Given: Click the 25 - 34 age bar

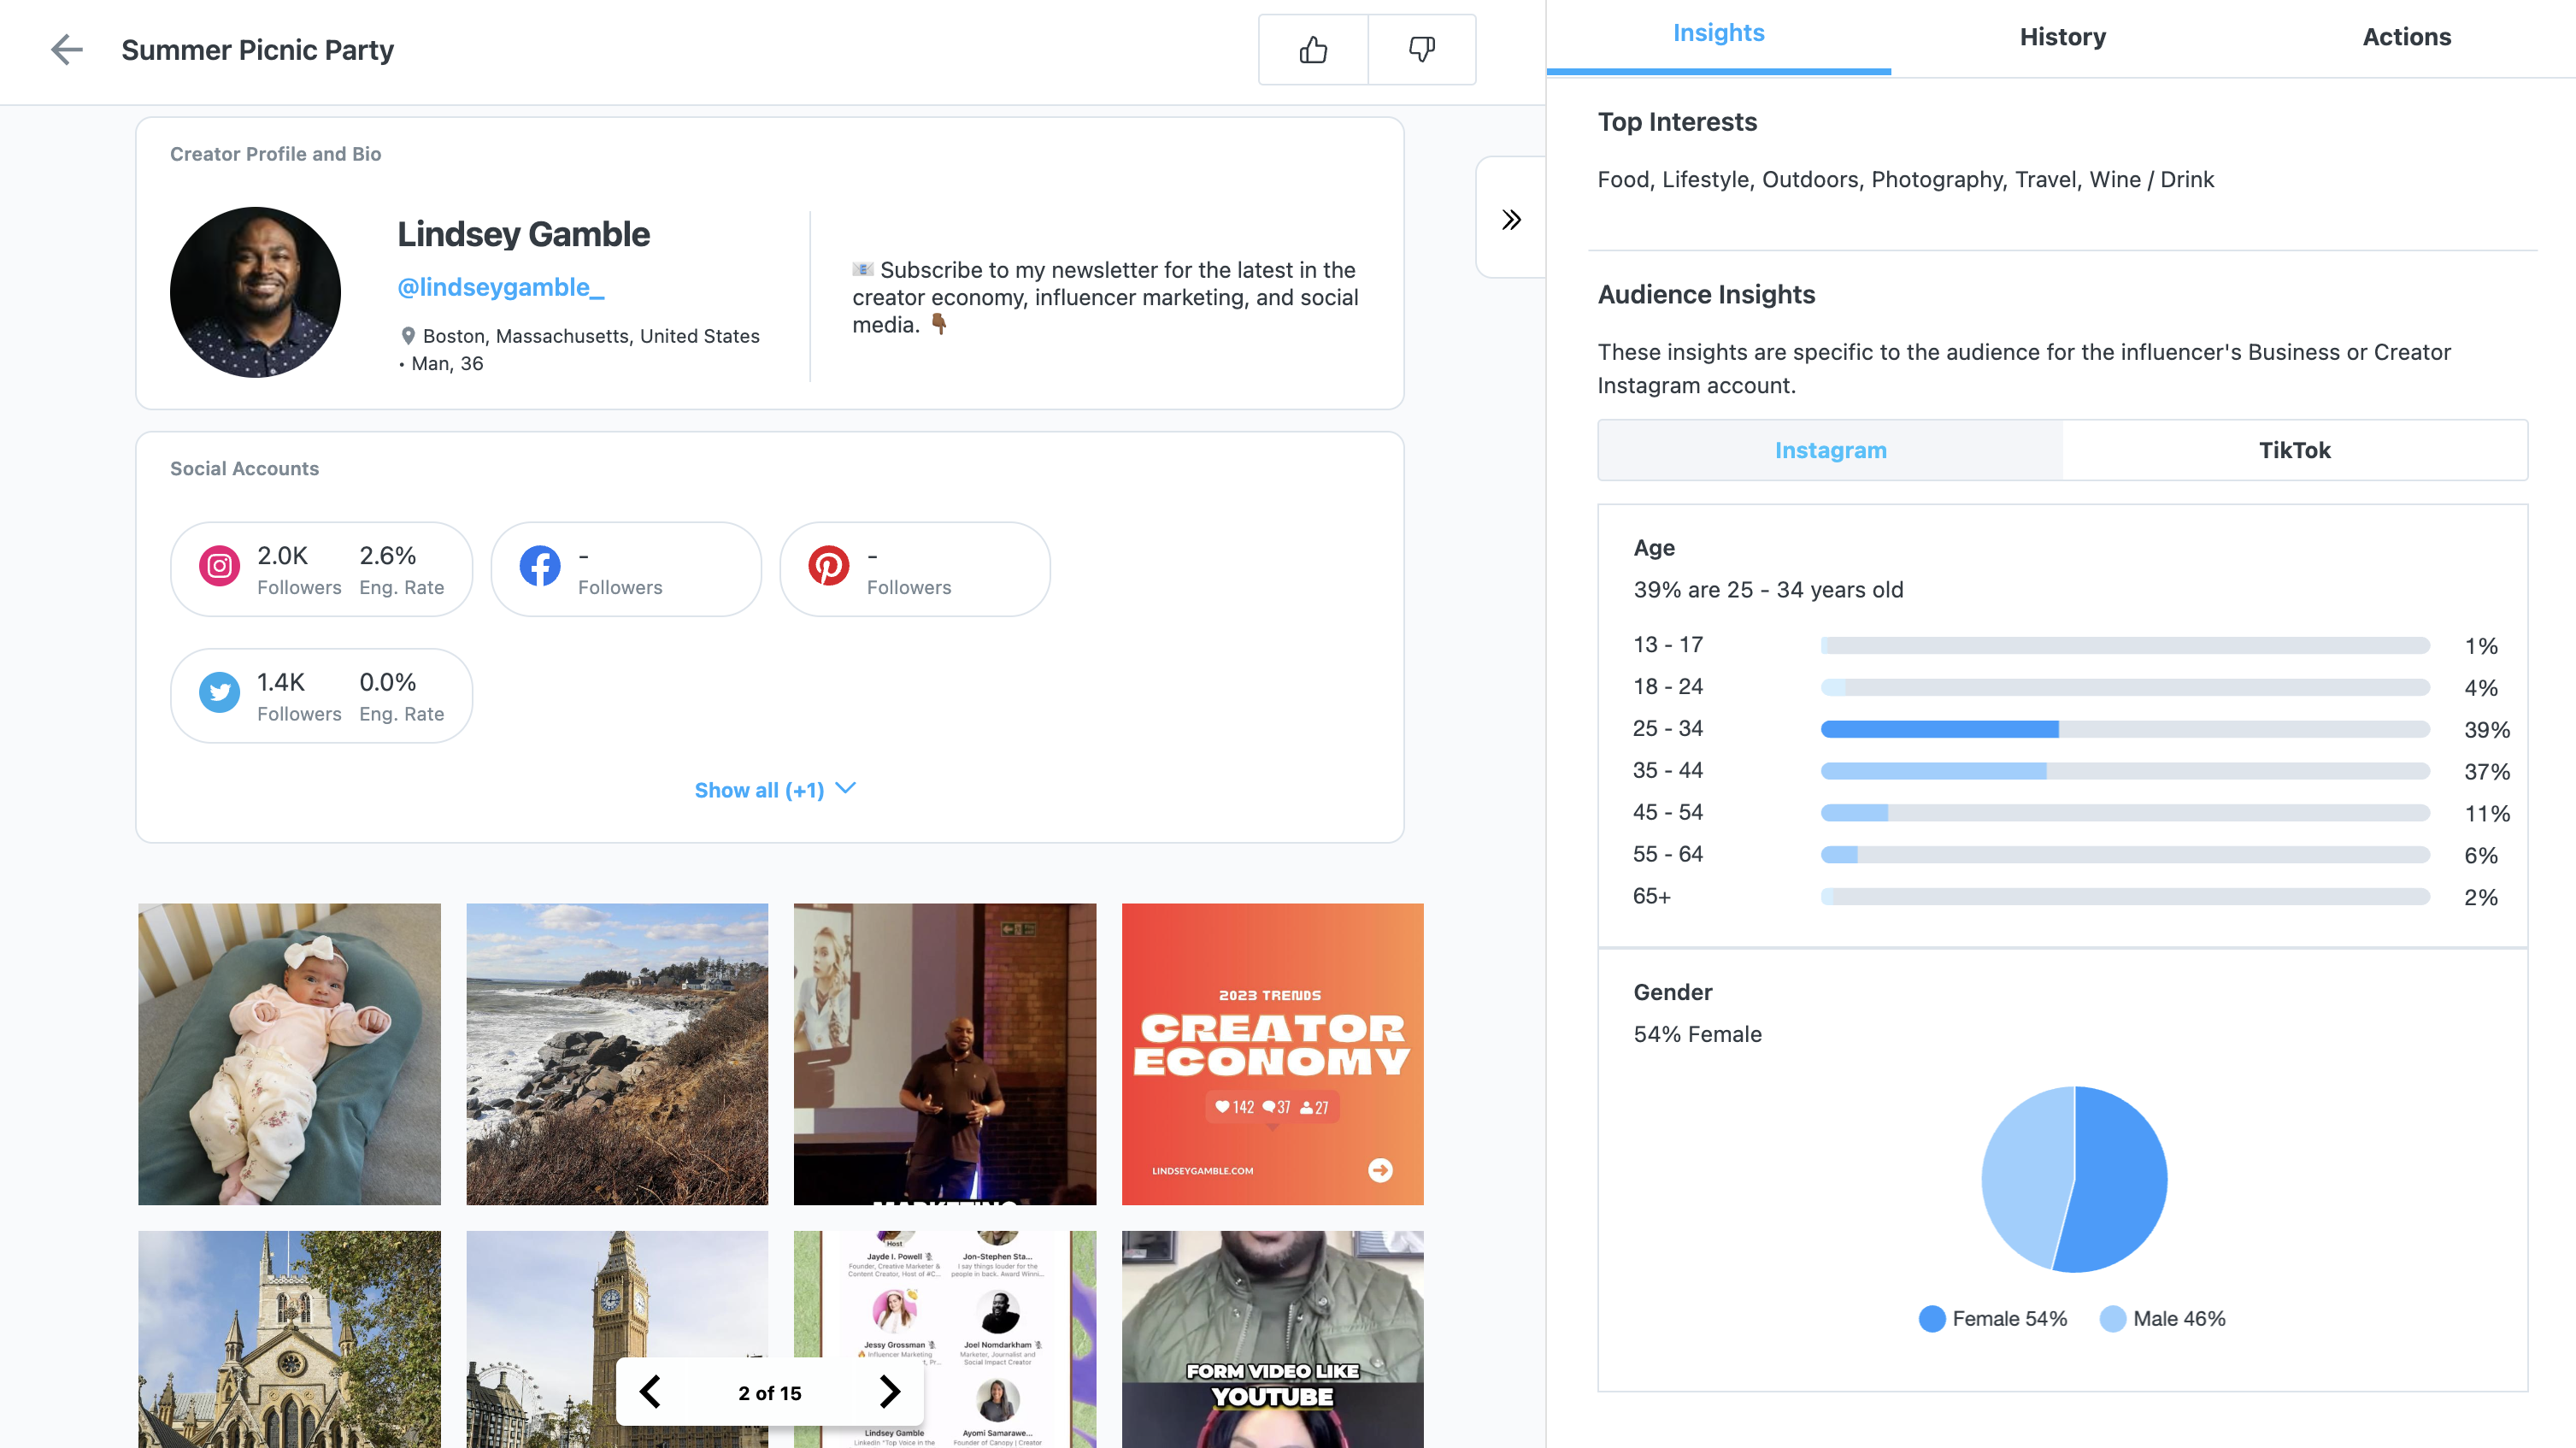Looking at the screenshot, I should point(2125,729).
